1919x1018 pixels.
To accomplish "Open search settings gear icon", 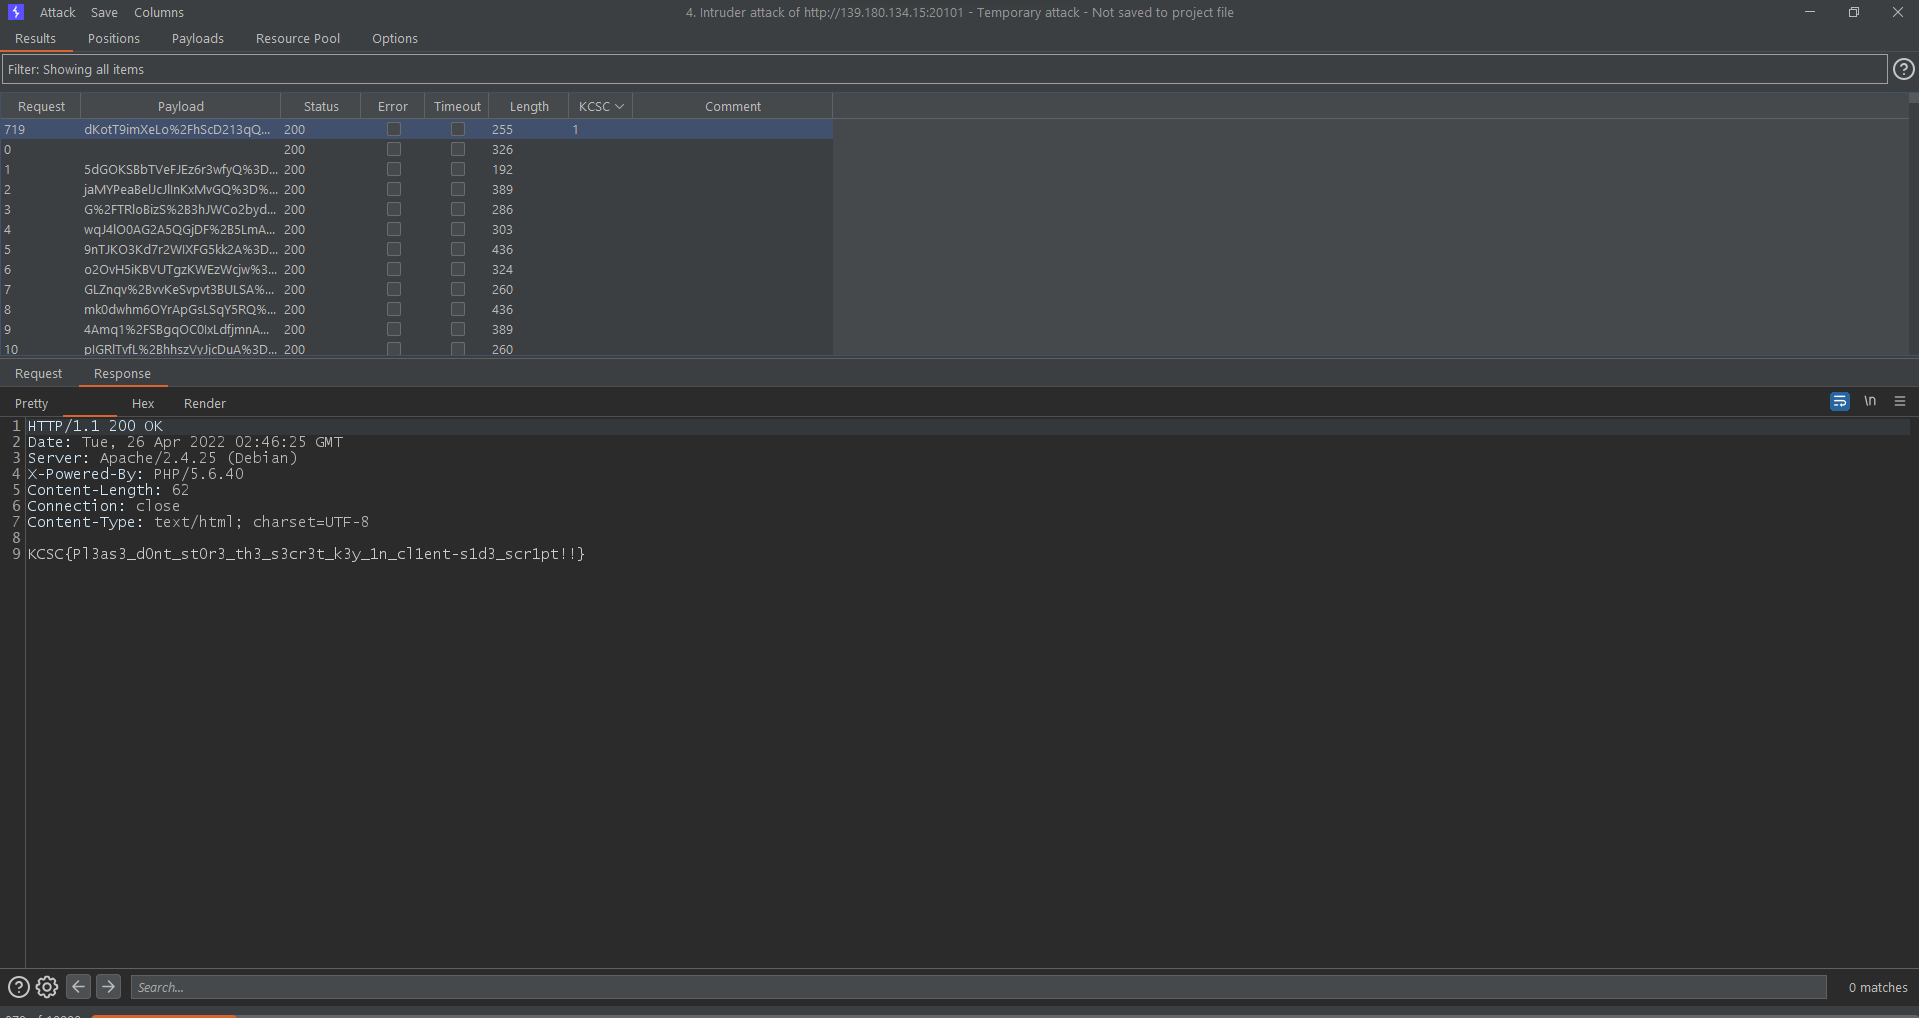I will 47,987.
